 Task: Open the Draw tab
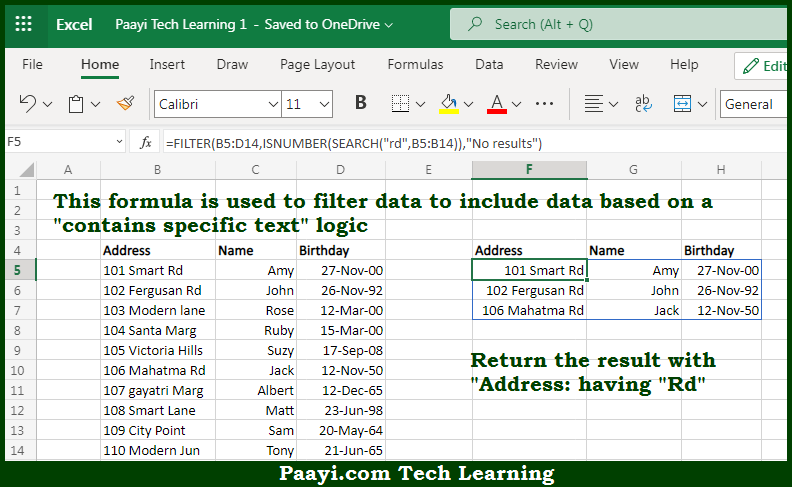point(232,64)
